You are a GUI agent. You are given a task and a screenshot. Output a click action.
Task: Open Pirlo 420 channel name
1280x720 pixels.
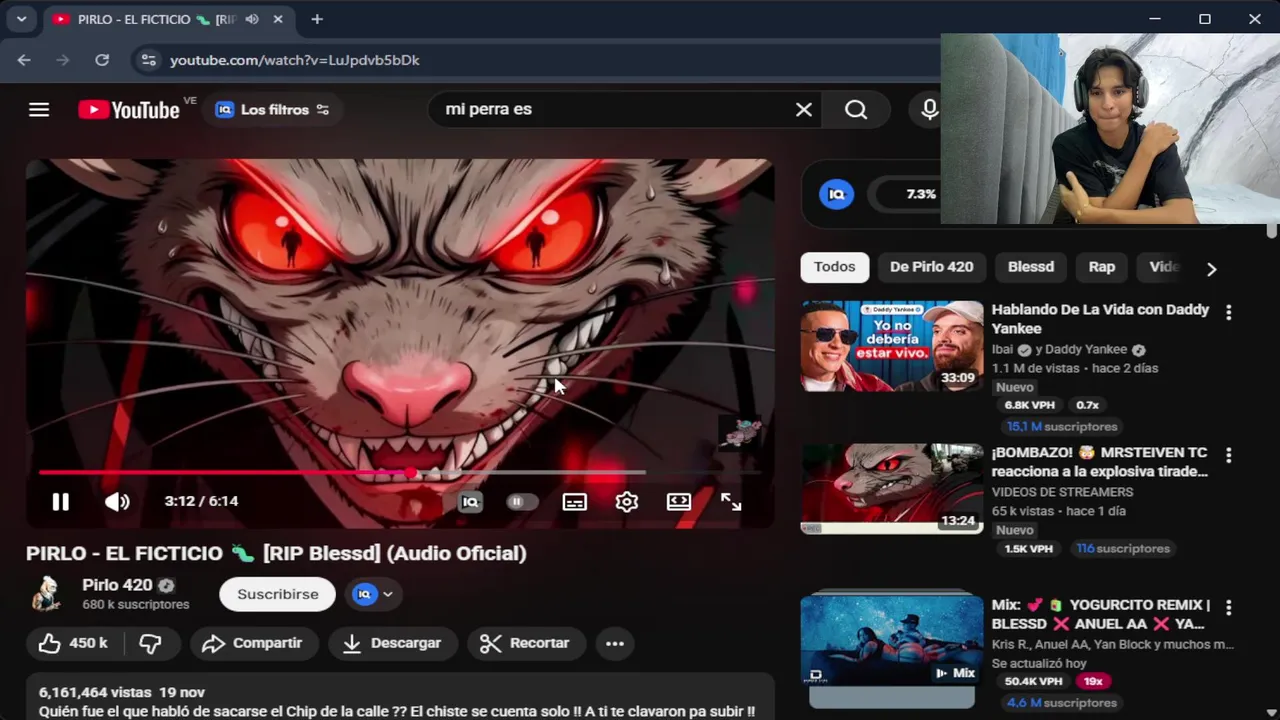(117, 585)
